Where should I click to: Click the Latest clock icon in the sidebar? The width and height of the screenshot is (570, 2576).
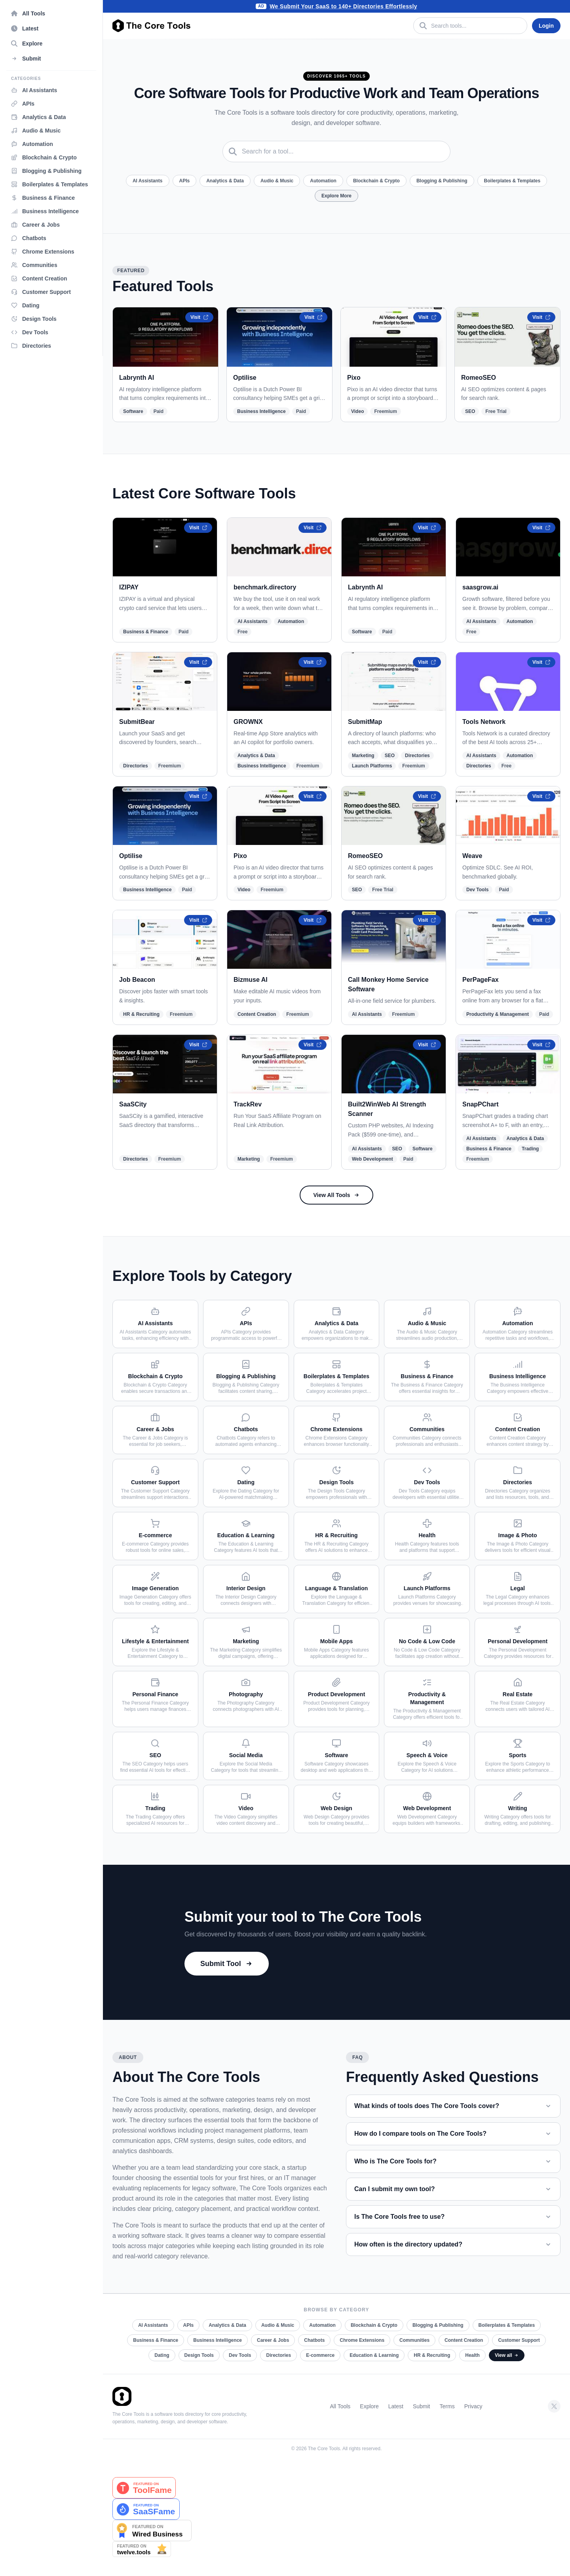pyautogui.click(x=14, y=29)
